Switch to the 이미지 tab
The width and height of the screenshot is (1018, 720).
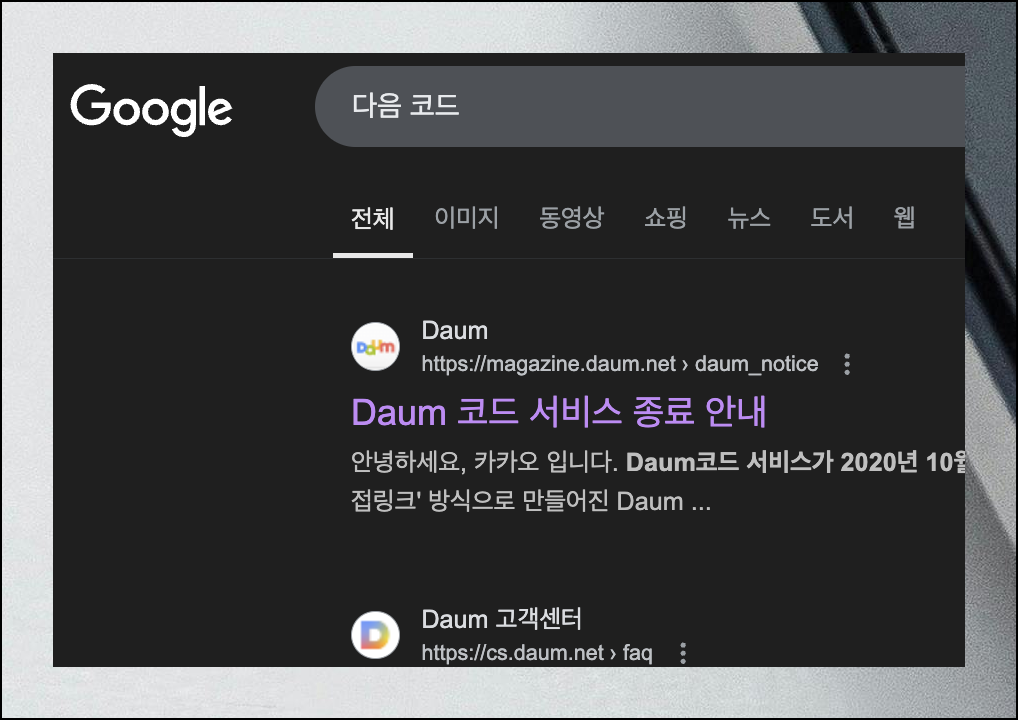pyautogui.click(x=466, y=217)
